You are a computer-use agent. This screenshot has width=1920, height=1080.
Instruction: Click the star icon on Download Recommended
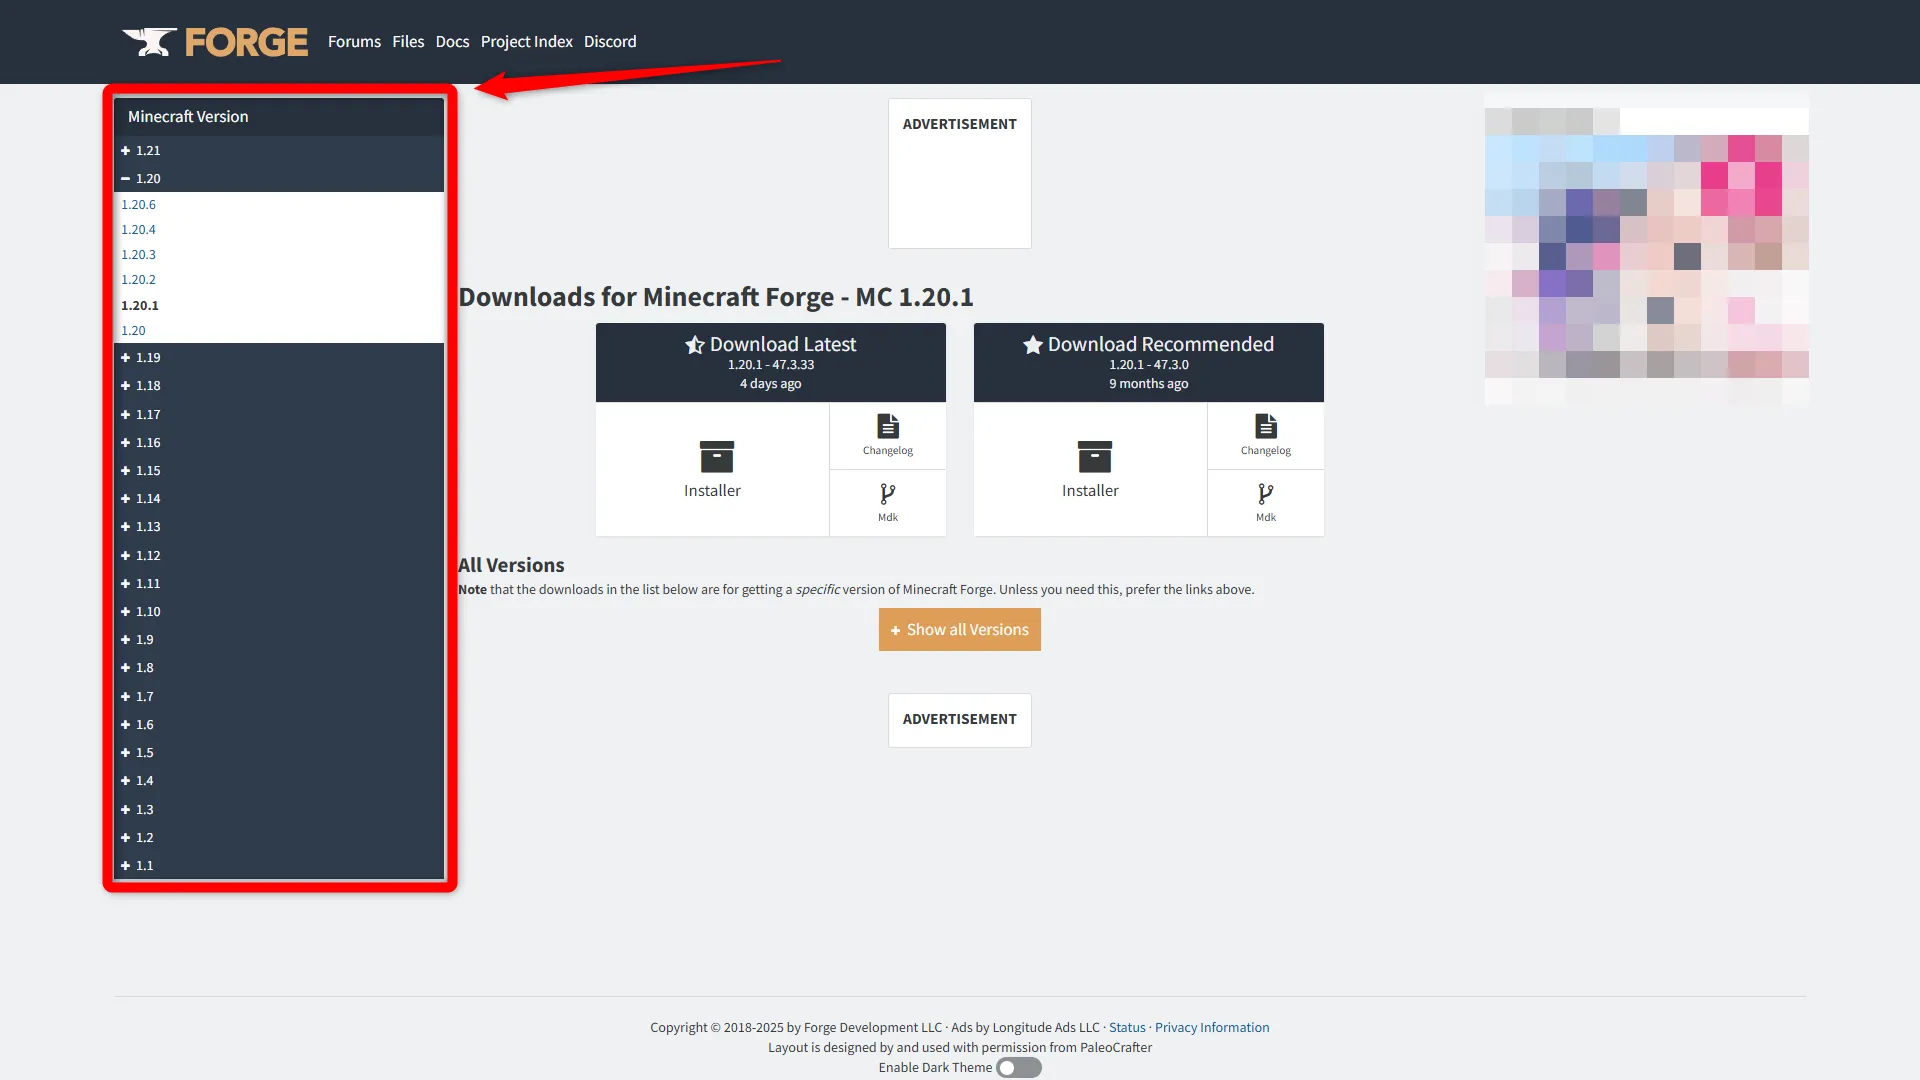coord(1032,345)
